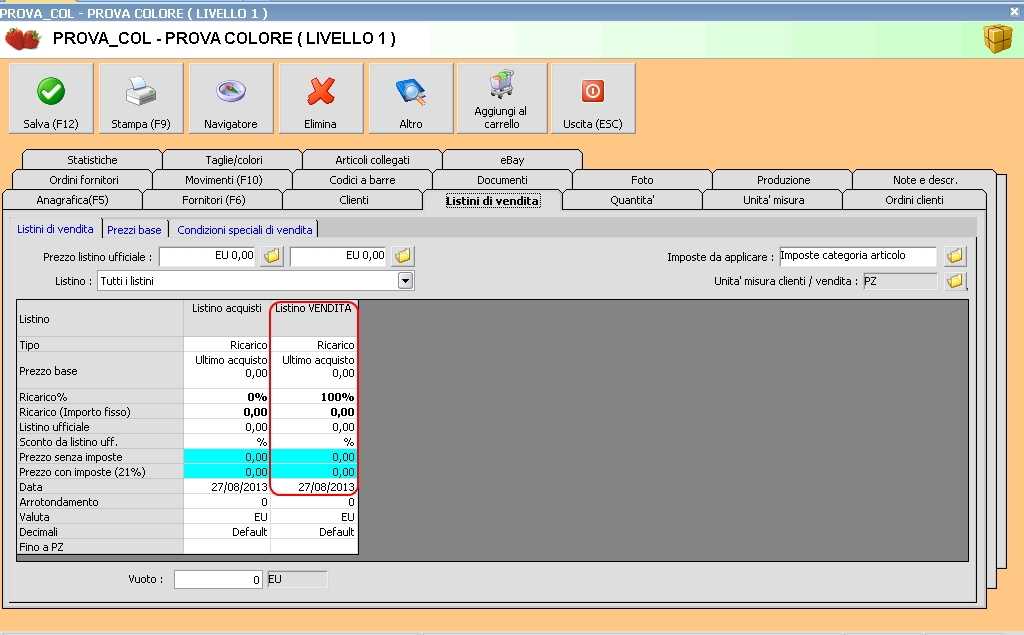The width and height of the screenshot is (1024, 635).
Task: Click the Salva (F12) green checkmark button
Action: [51, 98]
